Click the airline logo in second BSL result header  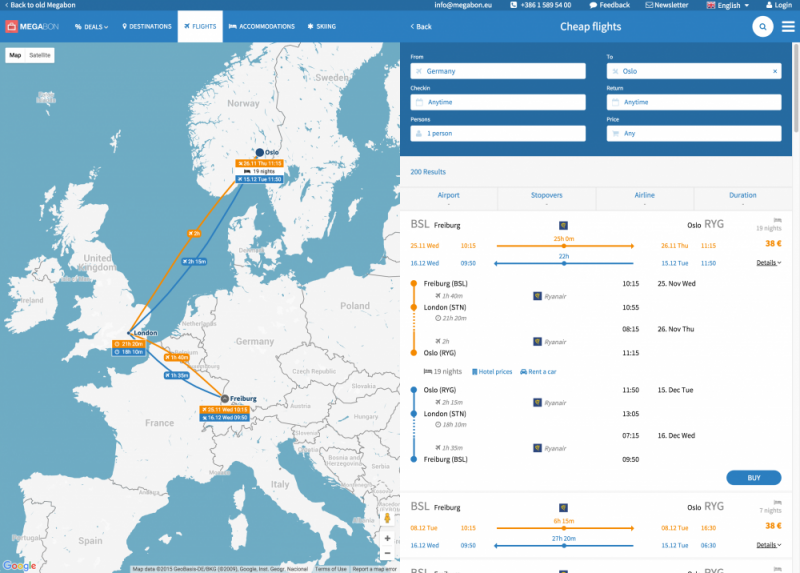563,508
